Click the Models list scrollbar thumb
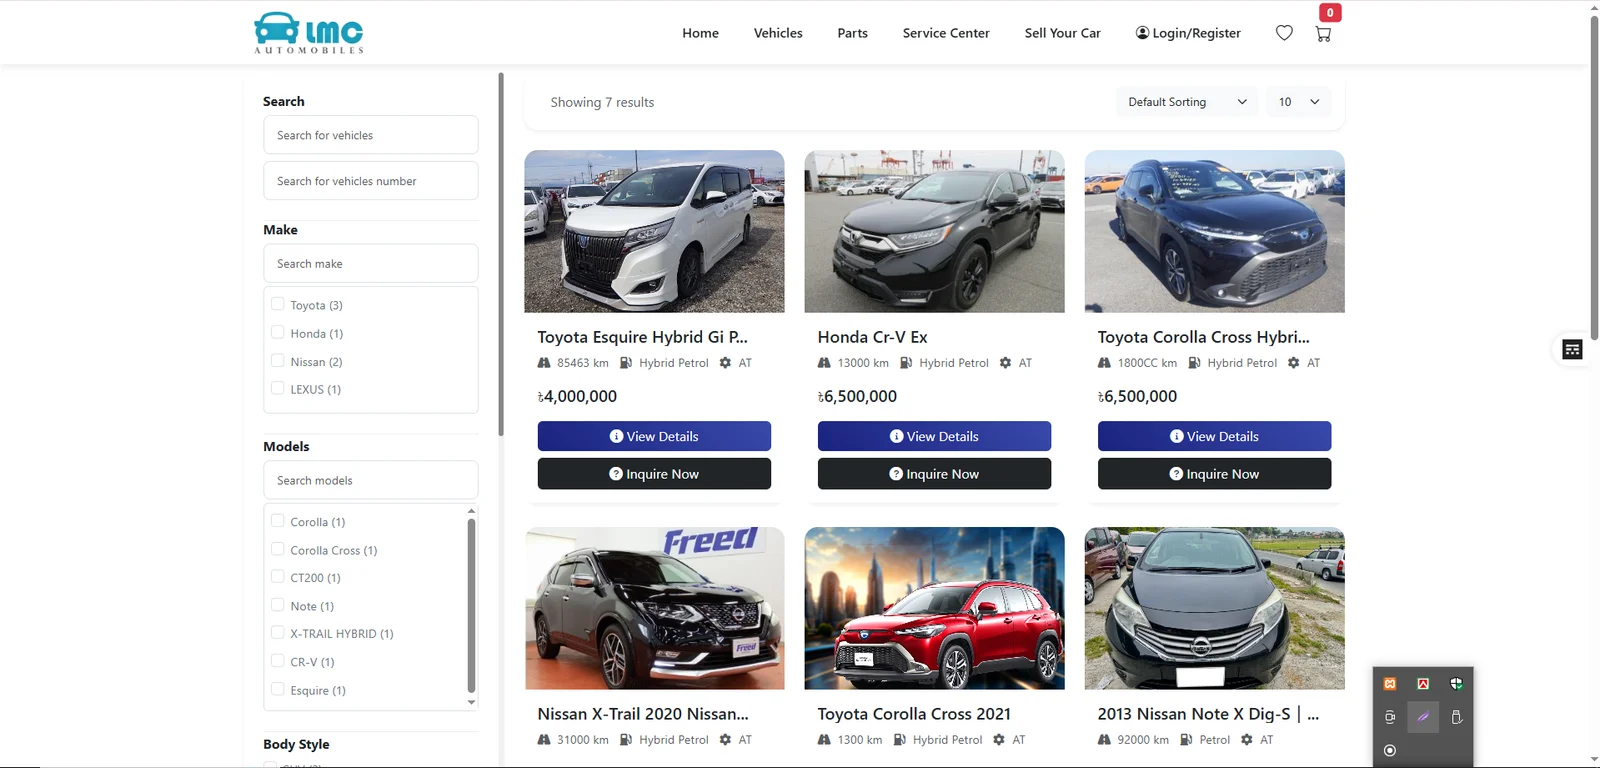 [471, 606]
